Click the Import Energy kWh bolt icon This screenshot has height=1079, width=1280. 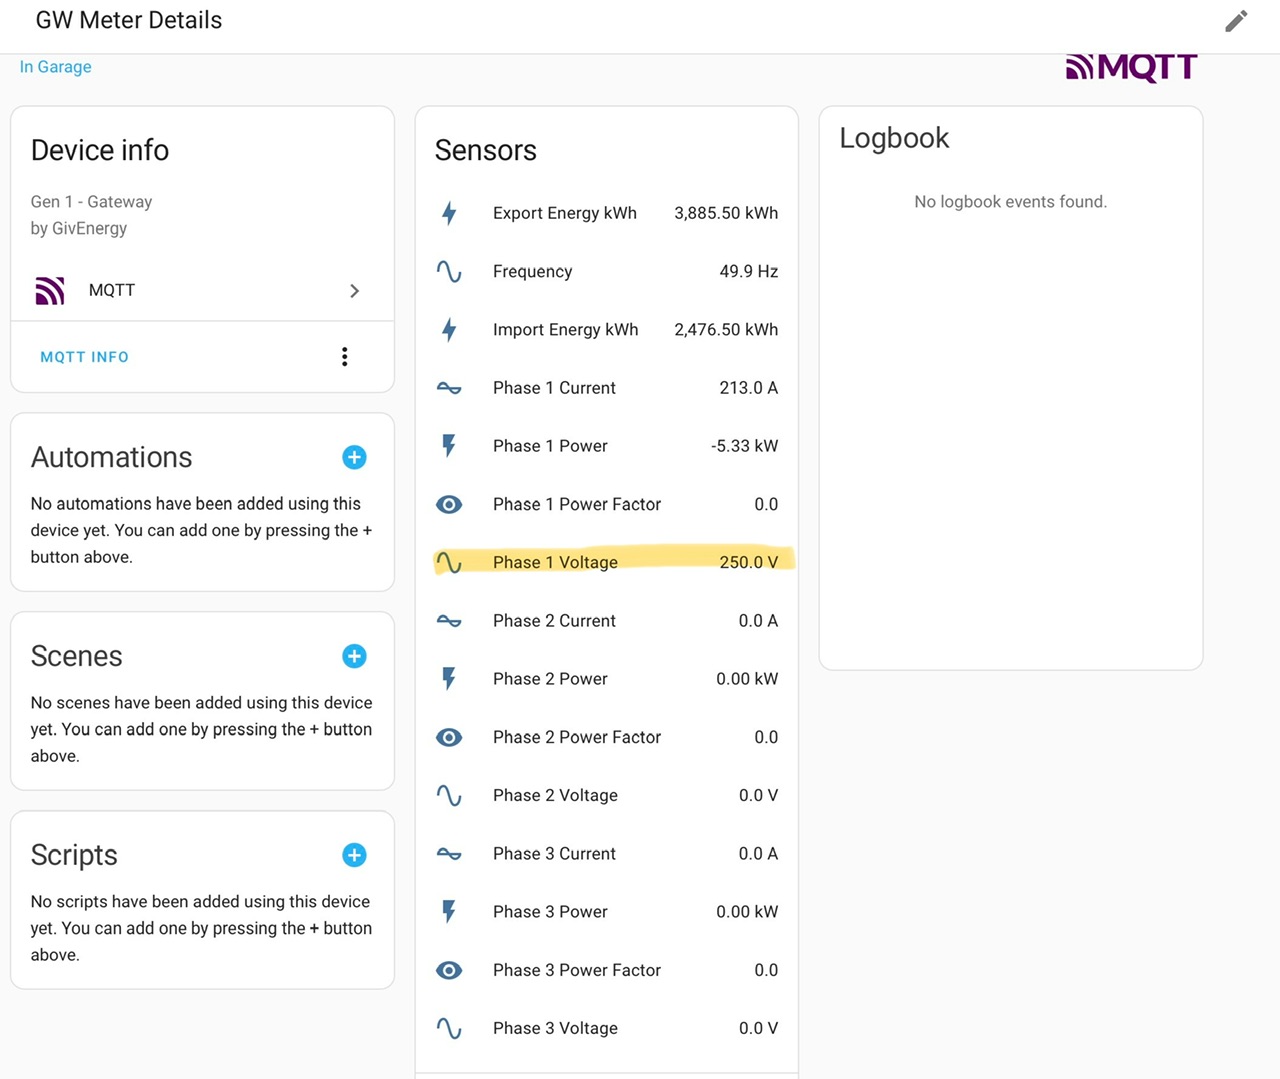tap(449, 329)
